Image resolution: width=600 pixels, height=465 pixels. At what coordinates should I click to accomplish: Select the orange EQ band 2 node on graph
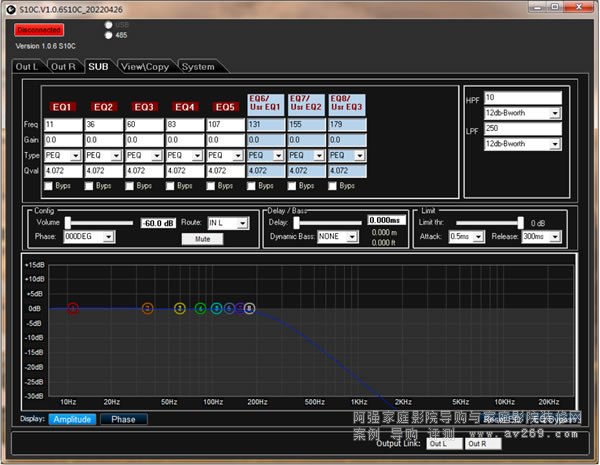point(148,309)
